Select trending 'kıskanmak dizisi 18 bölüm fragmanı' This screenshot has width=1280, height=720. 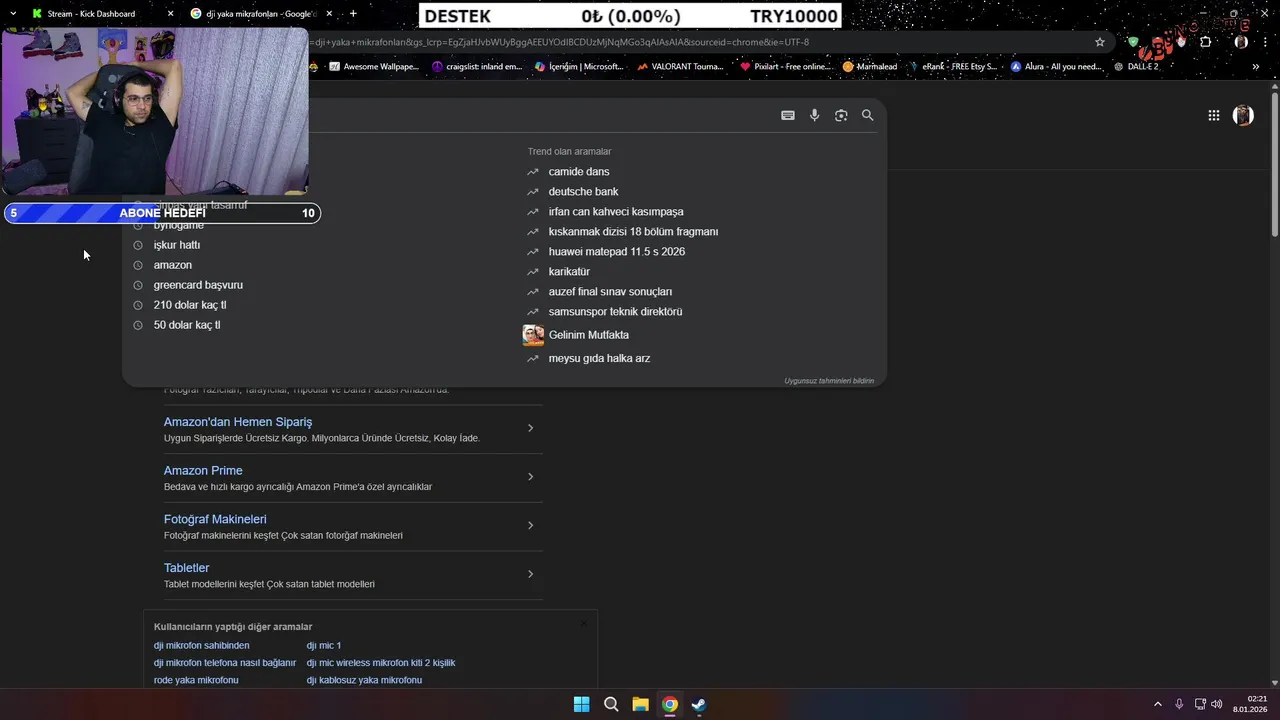pyautogui.click(x=633, y=232)
